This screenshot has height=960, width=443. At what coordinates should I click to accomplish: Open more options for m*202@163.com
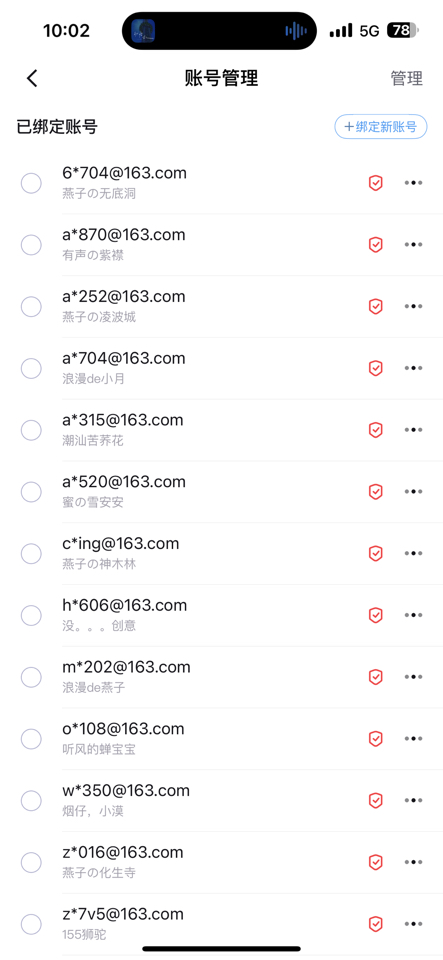tap(414, 677)
